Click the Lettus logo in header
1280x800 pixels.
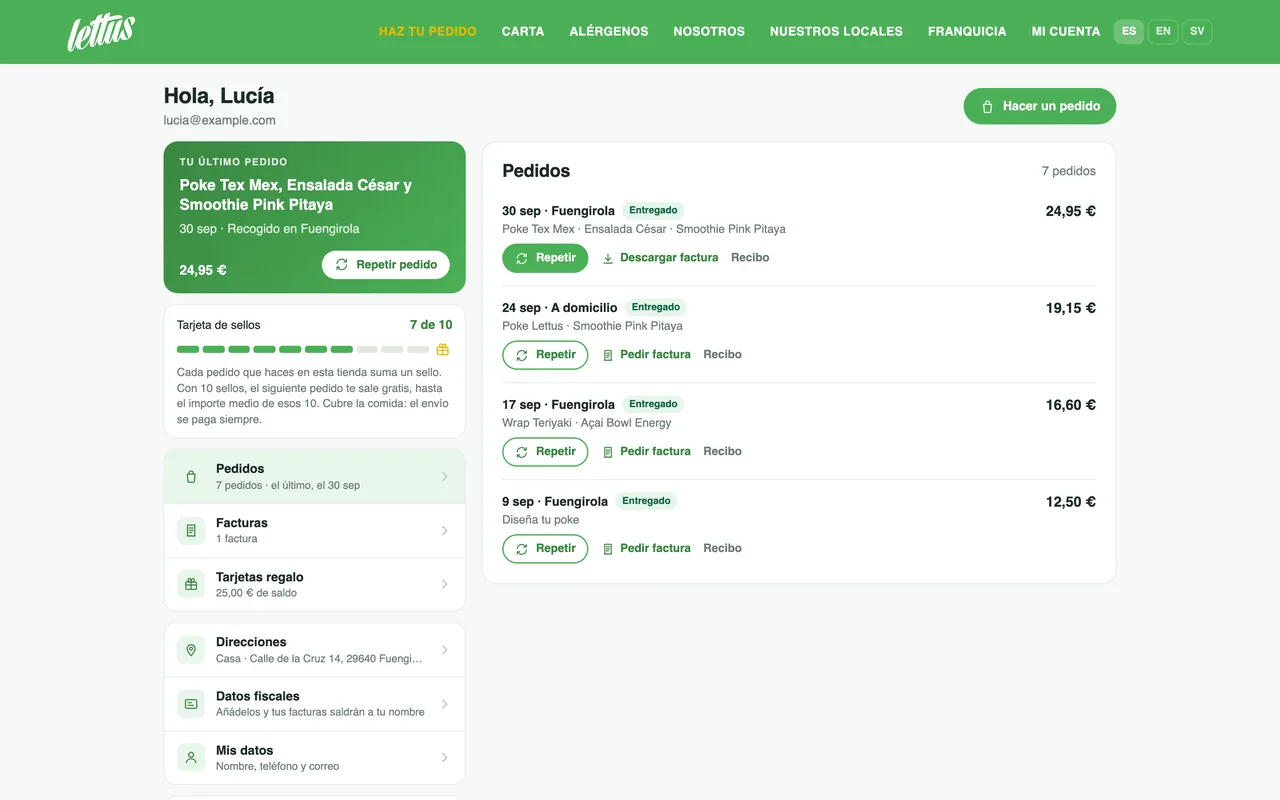[x=101, y=32]
